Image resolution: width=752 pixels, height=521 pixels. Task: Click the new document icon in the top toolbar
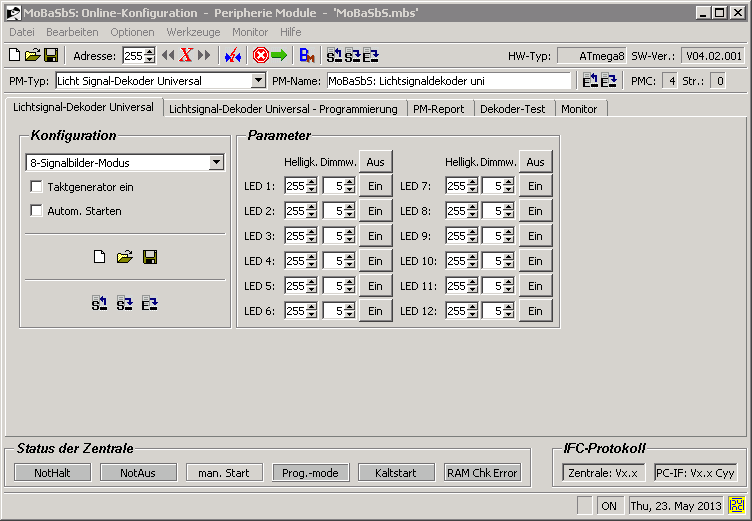point(14,56)
